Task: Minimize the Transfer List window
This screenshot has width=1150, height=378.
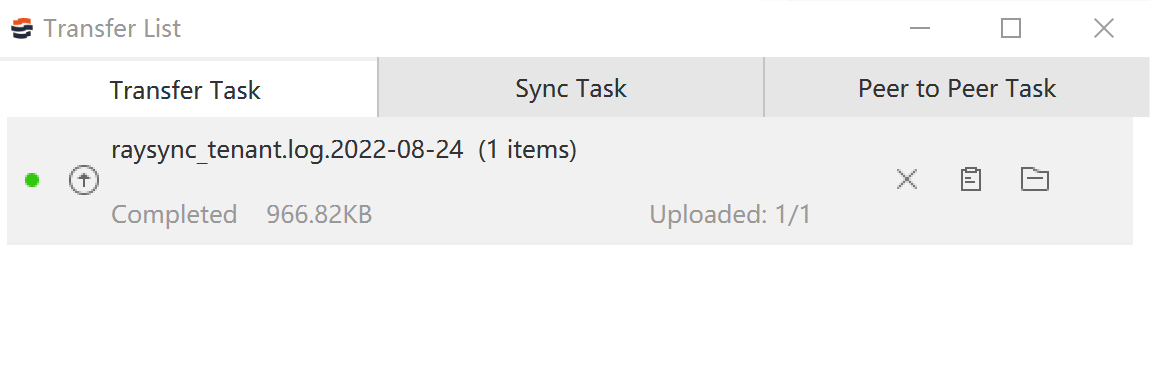Action: point(920,29)
